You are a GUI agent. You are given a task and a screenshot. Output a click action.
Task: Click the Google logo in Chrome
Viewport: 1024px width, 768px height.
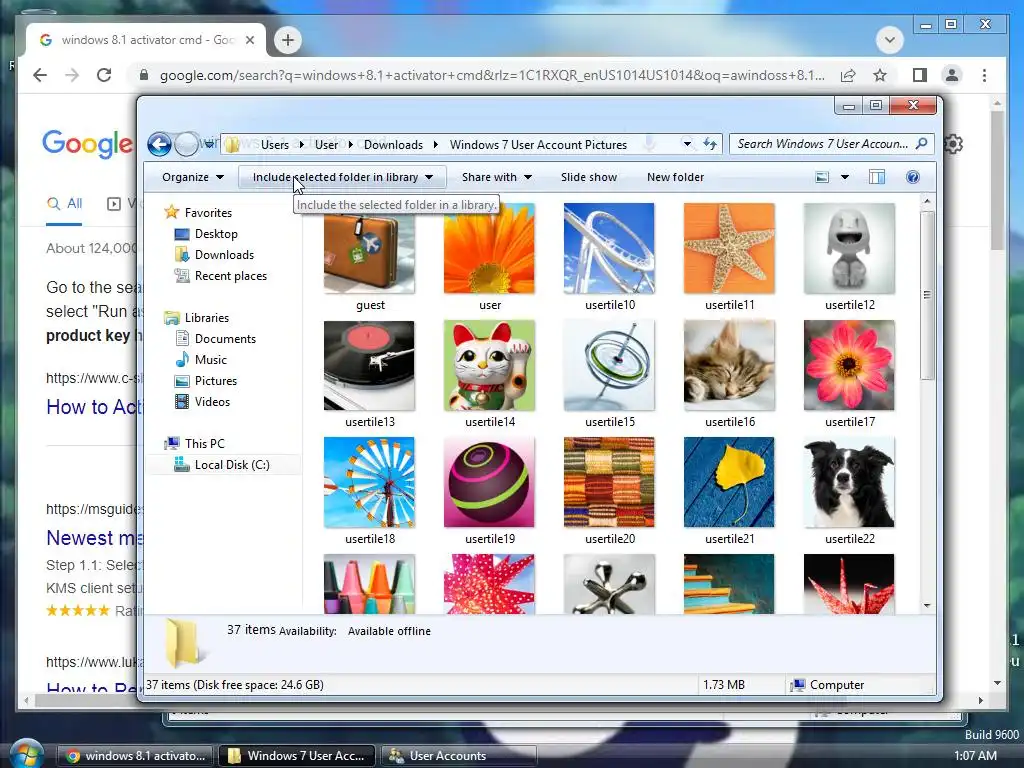pyautogui.click(x=88, y=144)
